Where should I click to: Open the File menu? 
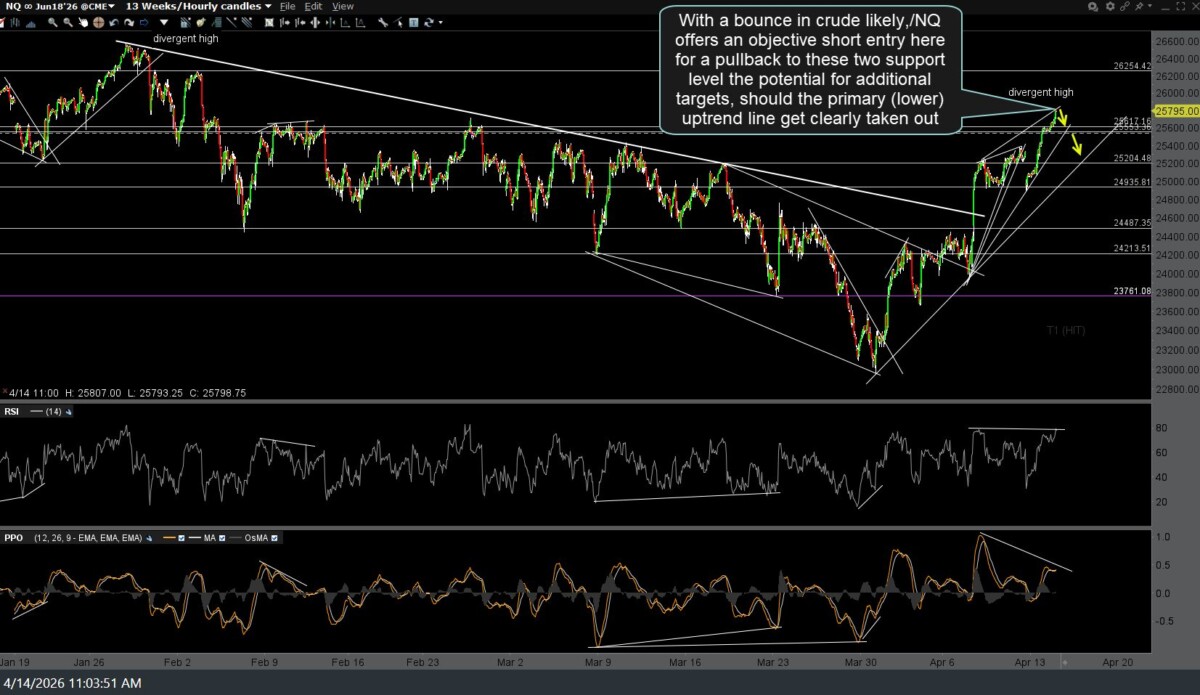pos(287,6)
